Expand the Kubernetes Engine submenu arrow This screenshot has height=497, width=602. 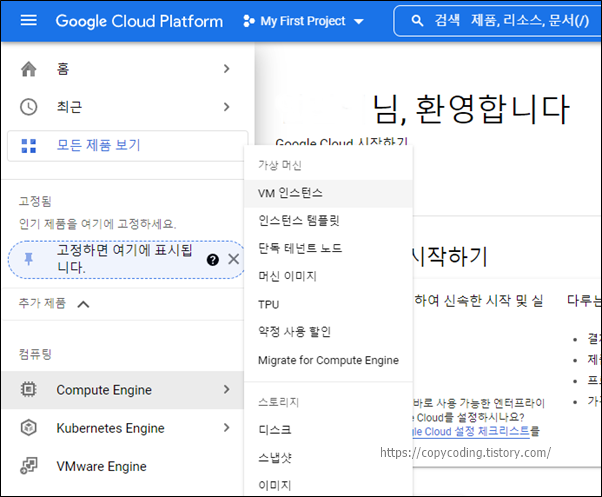pyautogui.click(x=227, y=428)
